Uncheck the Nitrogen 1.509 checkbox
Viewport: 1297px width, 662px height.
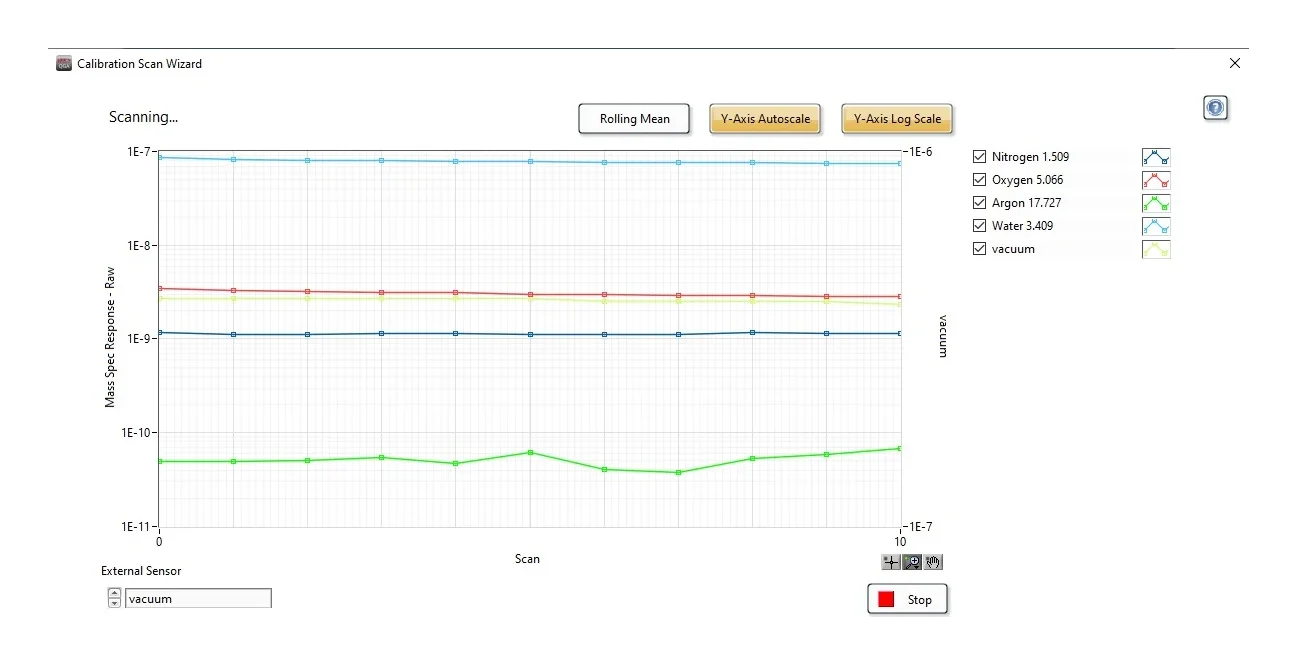point(980,157)
